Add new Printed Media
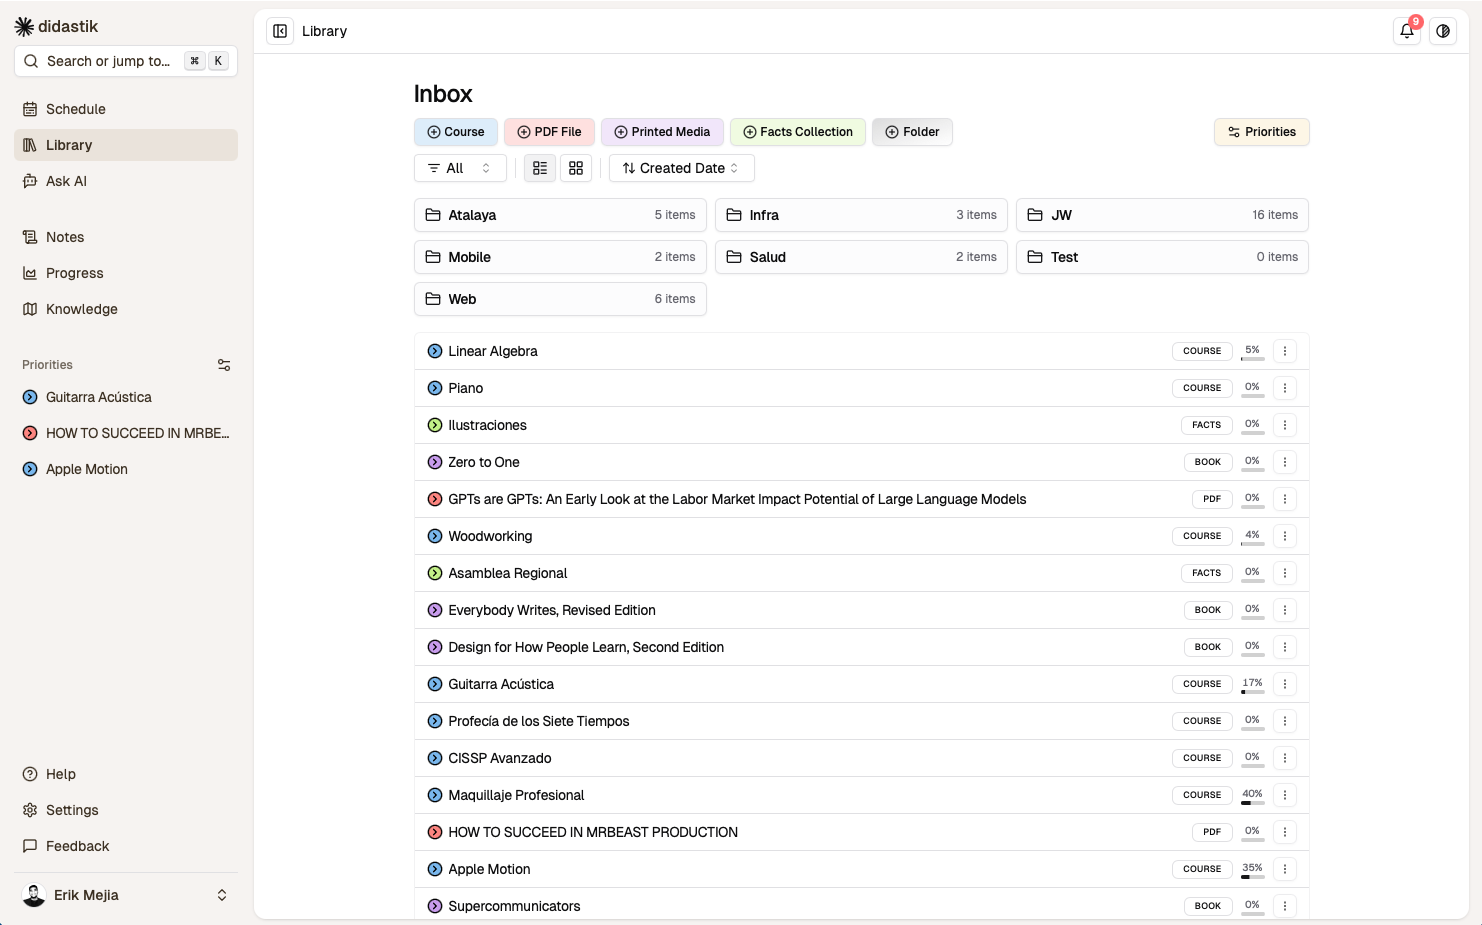Image resolution: width=1482 pixels, height=925 pixels. [662, 132]
